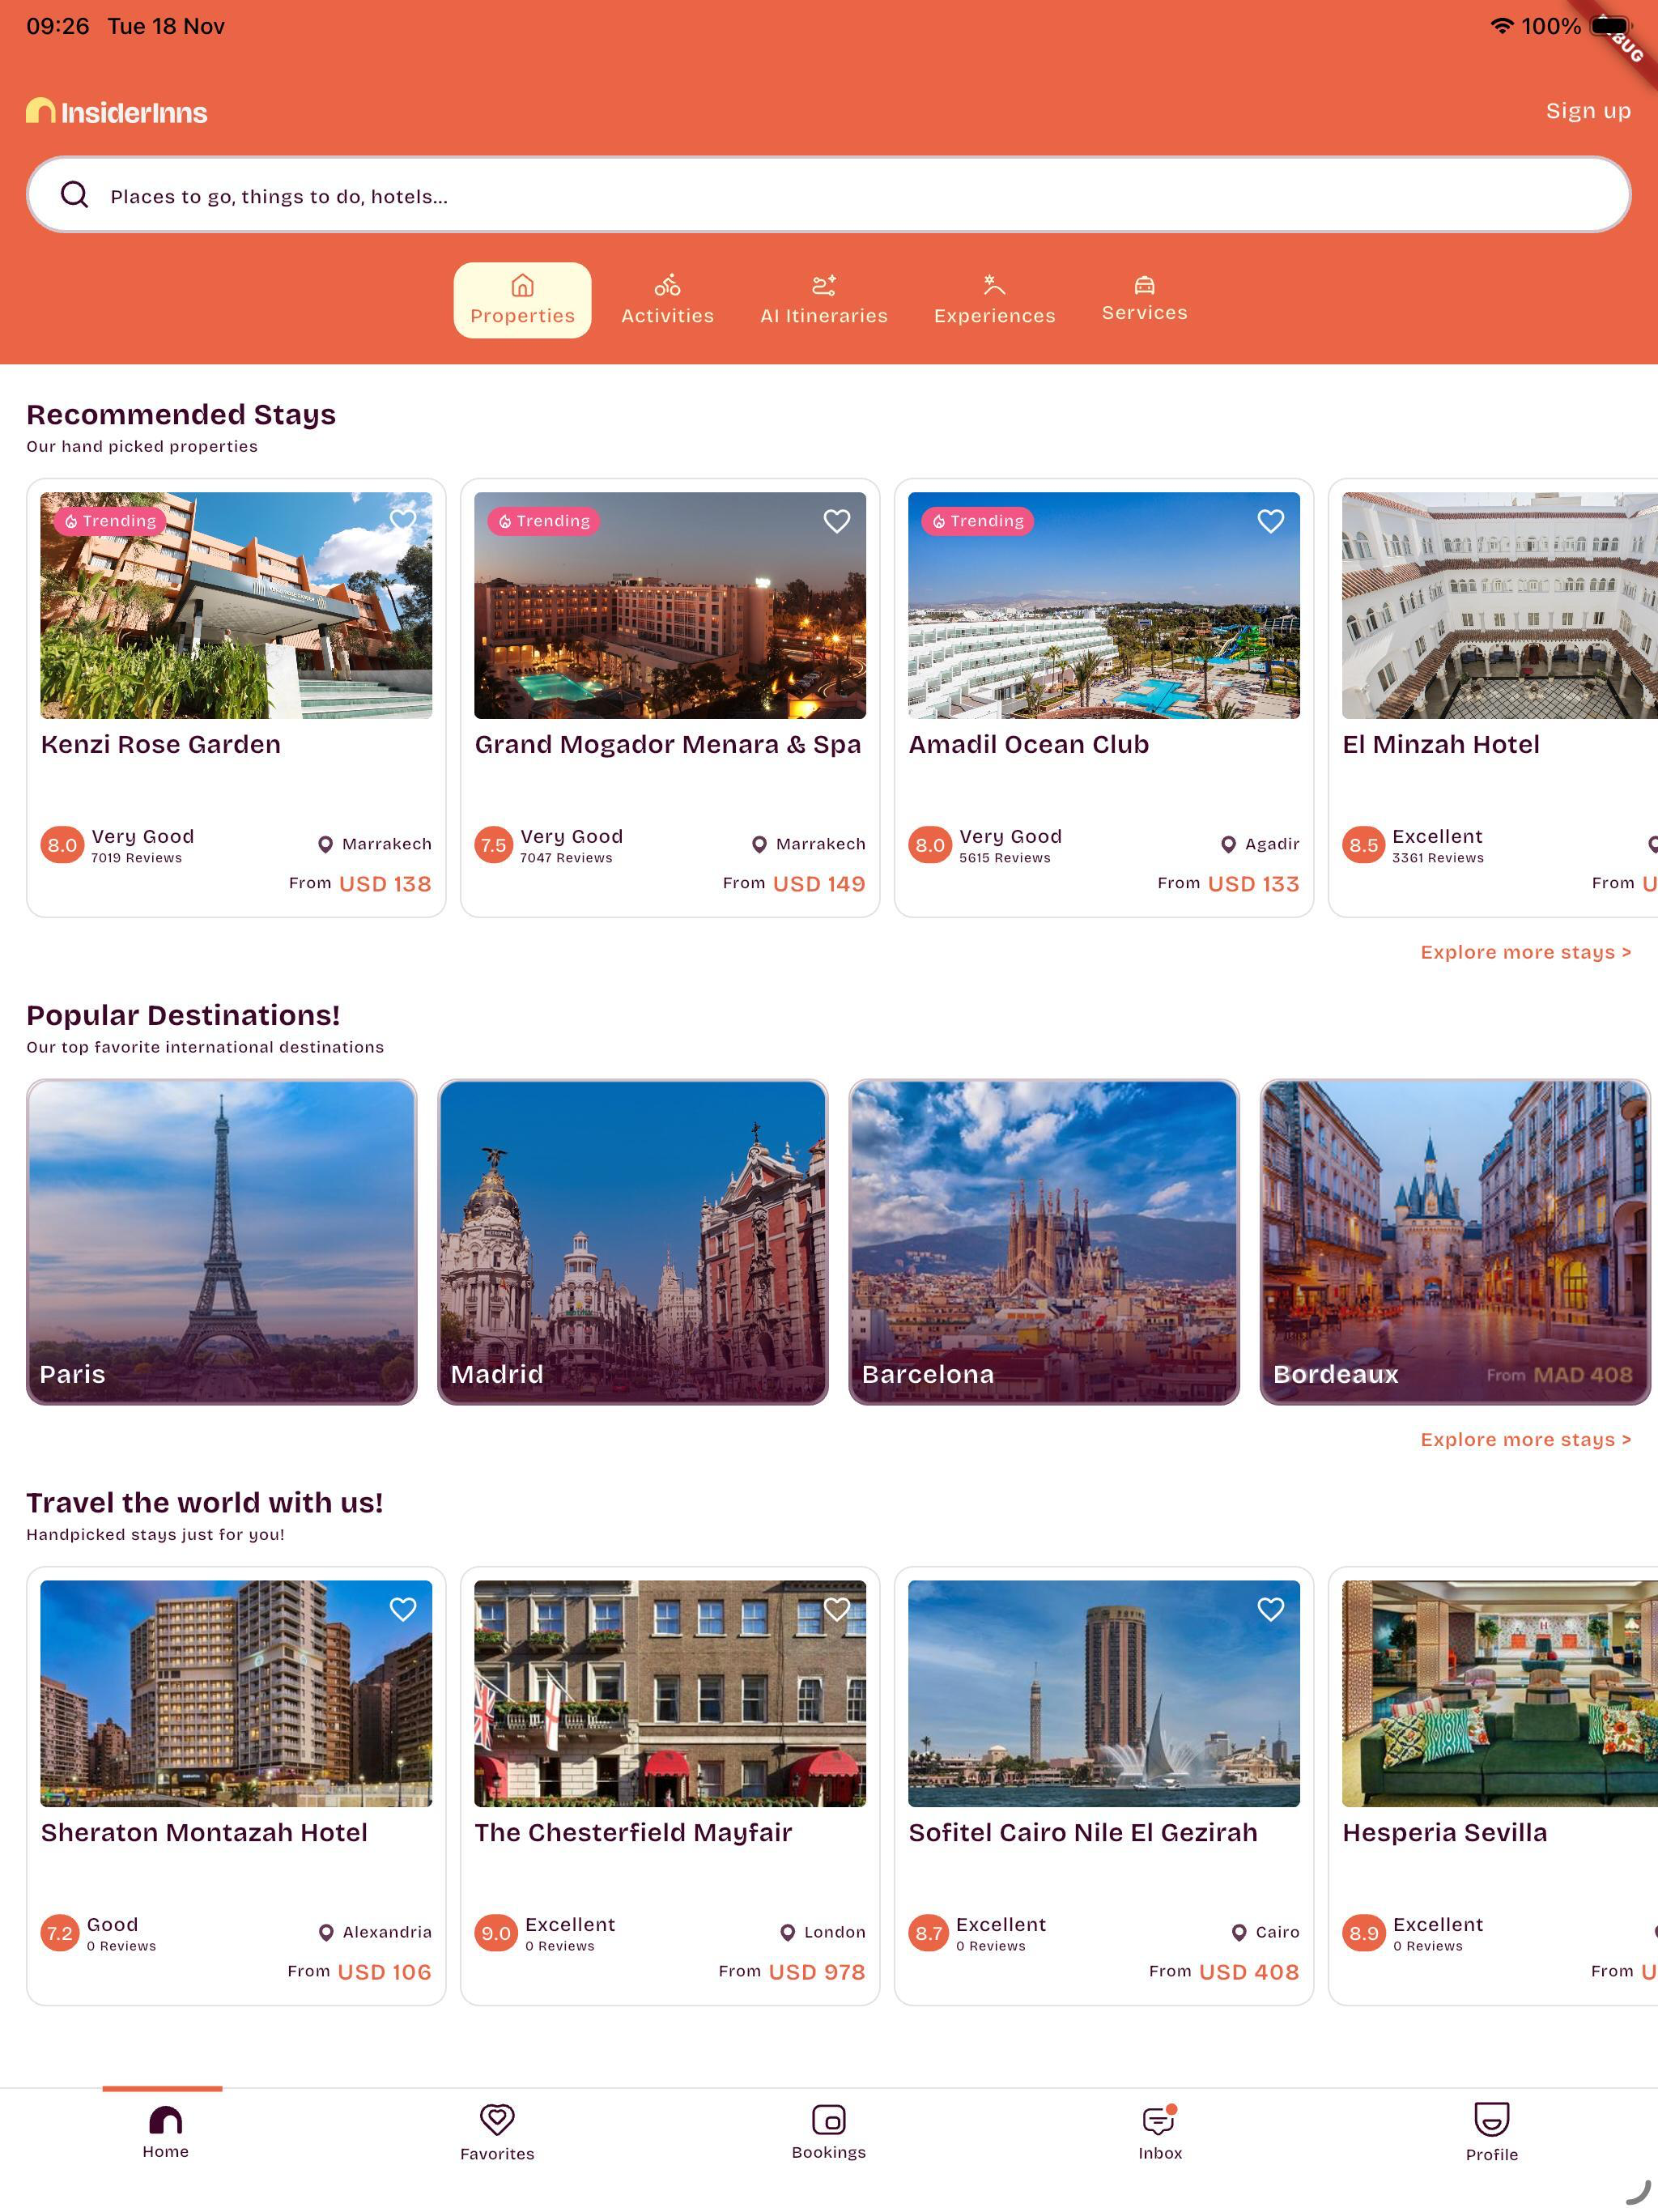The height and width of the screenshot is (2212, 1658).
Task: Favorite the Sheraton Montazah Hotel
Action: pyautogui.click(x=403, y=1608)
